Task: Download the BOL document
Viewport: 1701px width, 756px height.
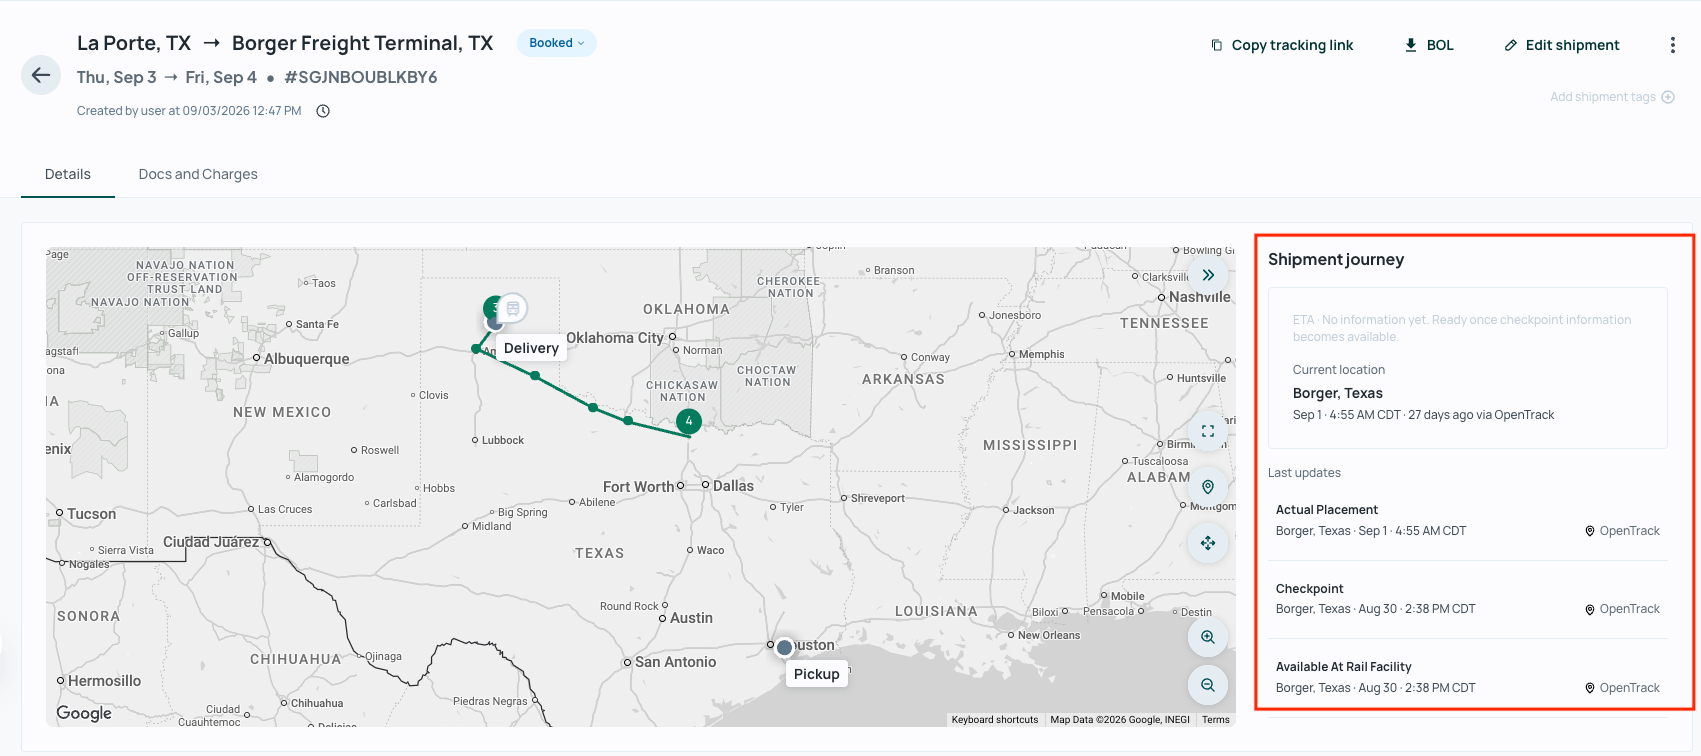Action: click(1429, 45)
